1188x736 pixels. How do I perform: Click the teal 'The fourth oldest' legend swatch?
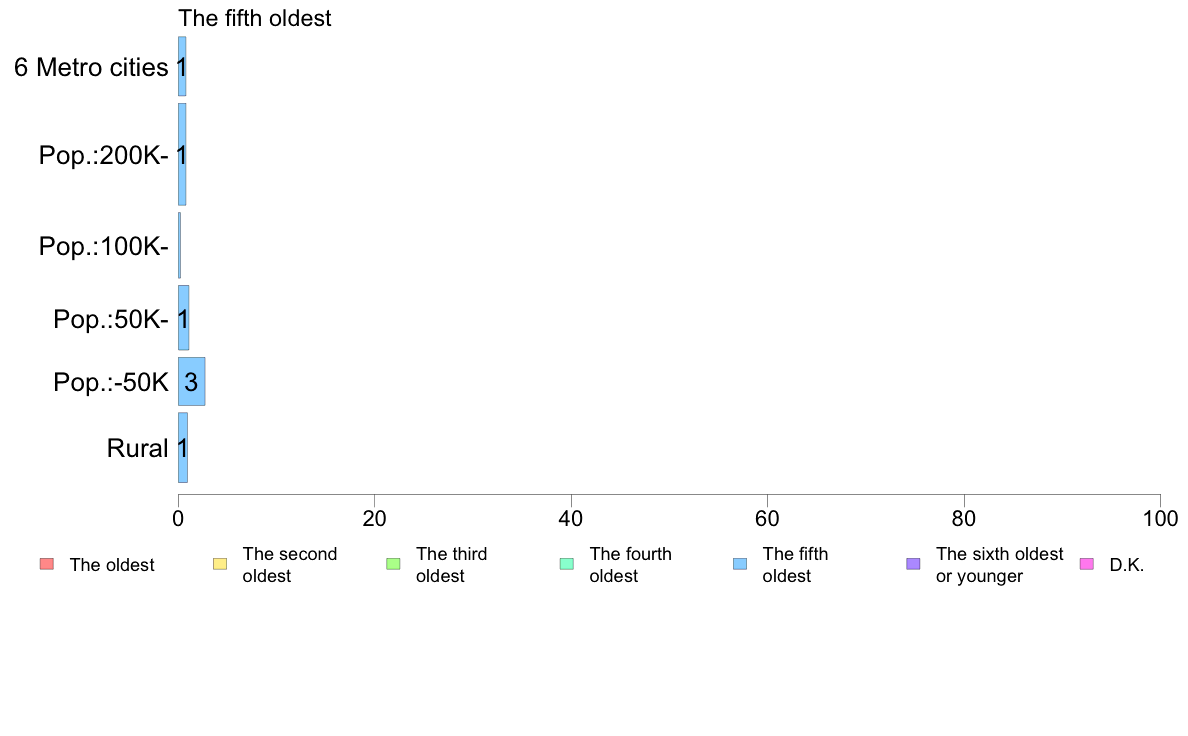pos(567,564)
